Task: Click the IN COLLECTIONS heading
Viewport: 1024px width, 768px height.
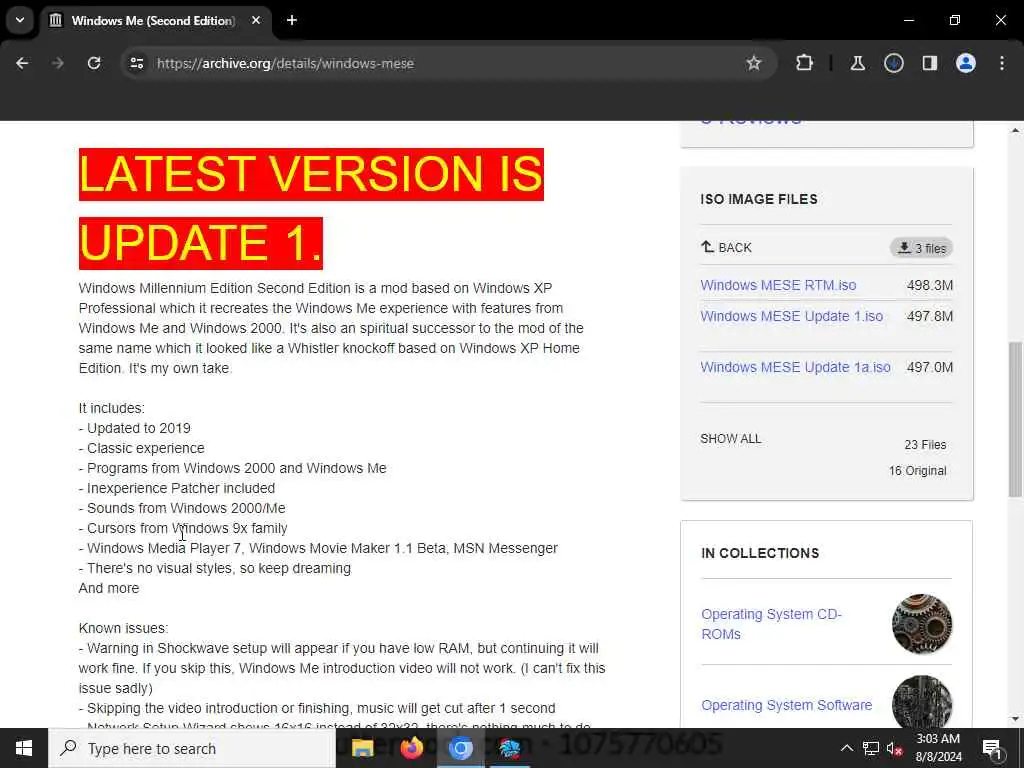Action: tap(760, 553)
